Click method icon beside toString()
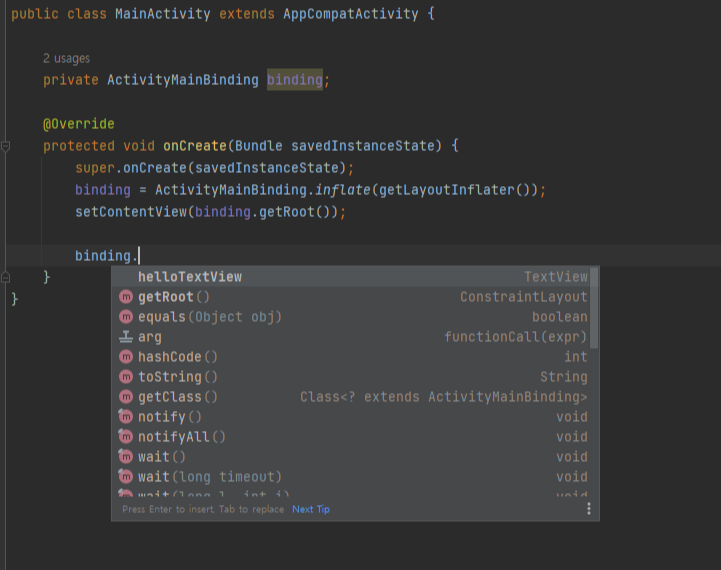 pyautogui.click(x=126, y=377)
